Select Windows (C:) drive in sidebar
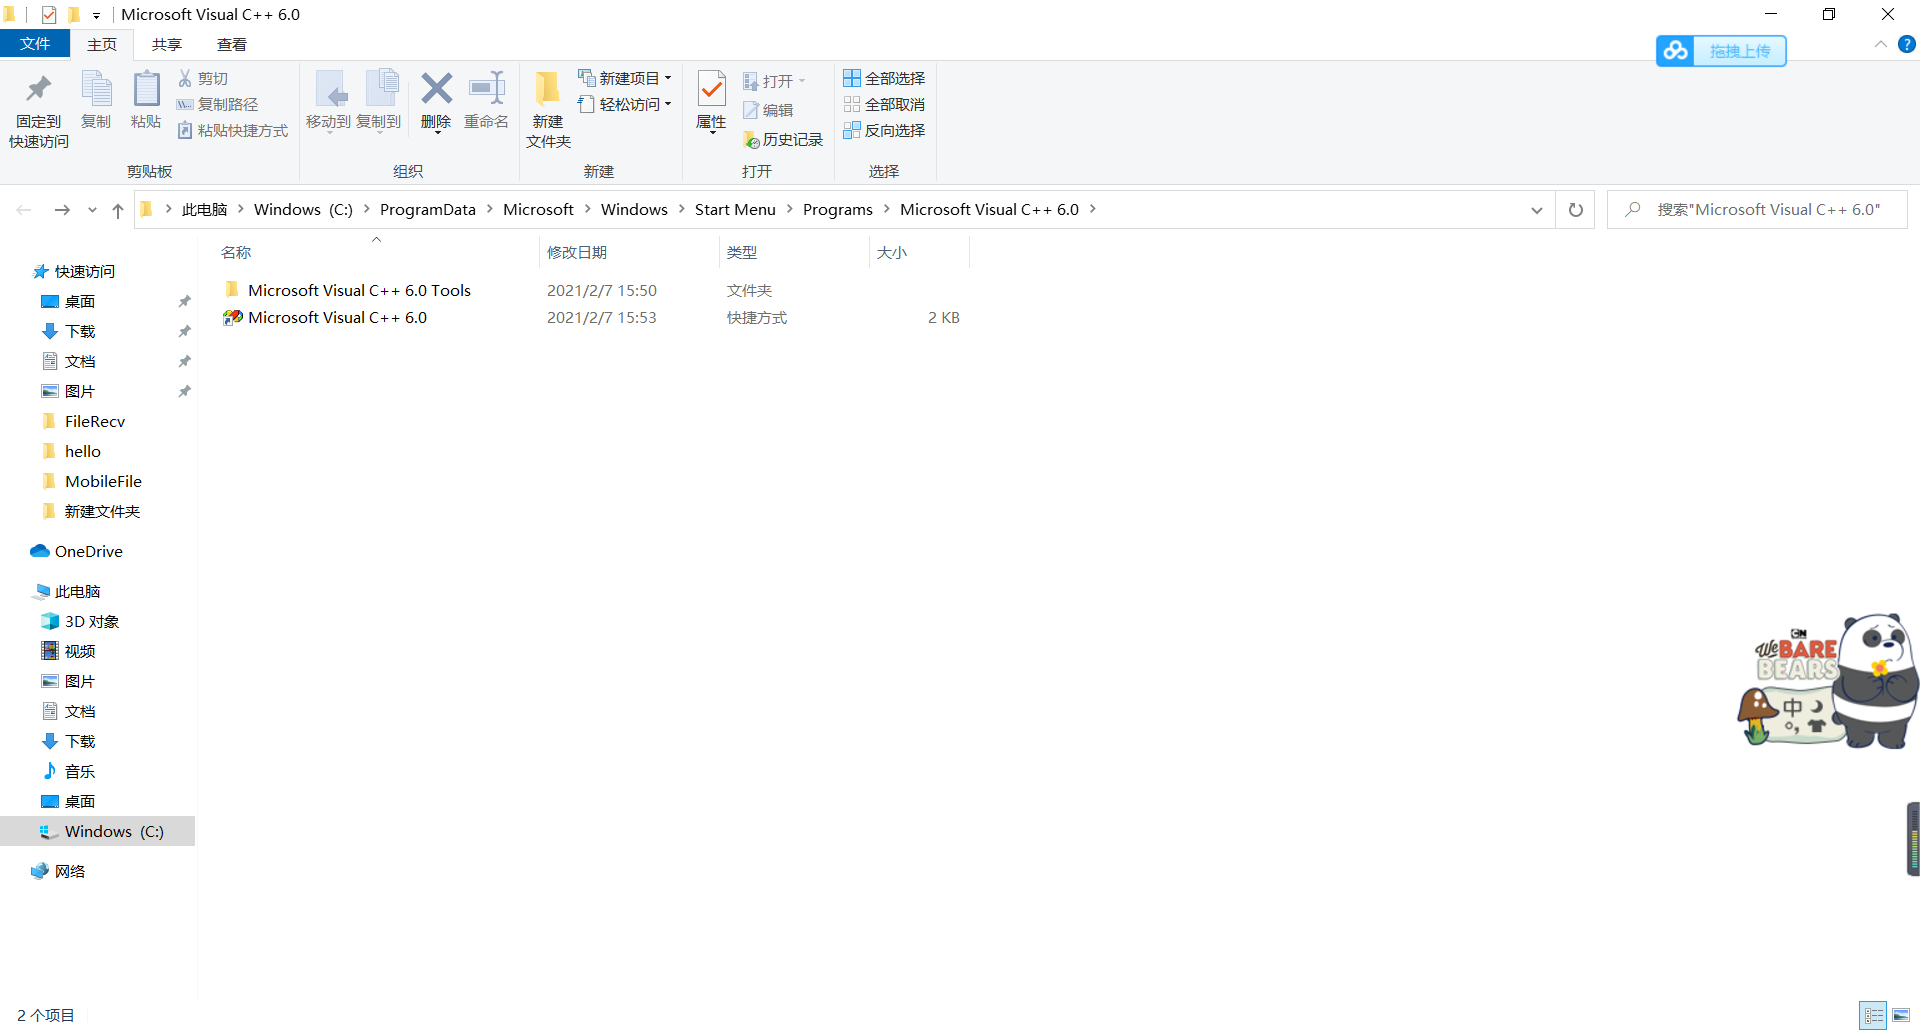Viewport: 1920px width, 1030px height. (x=97, y=831)
